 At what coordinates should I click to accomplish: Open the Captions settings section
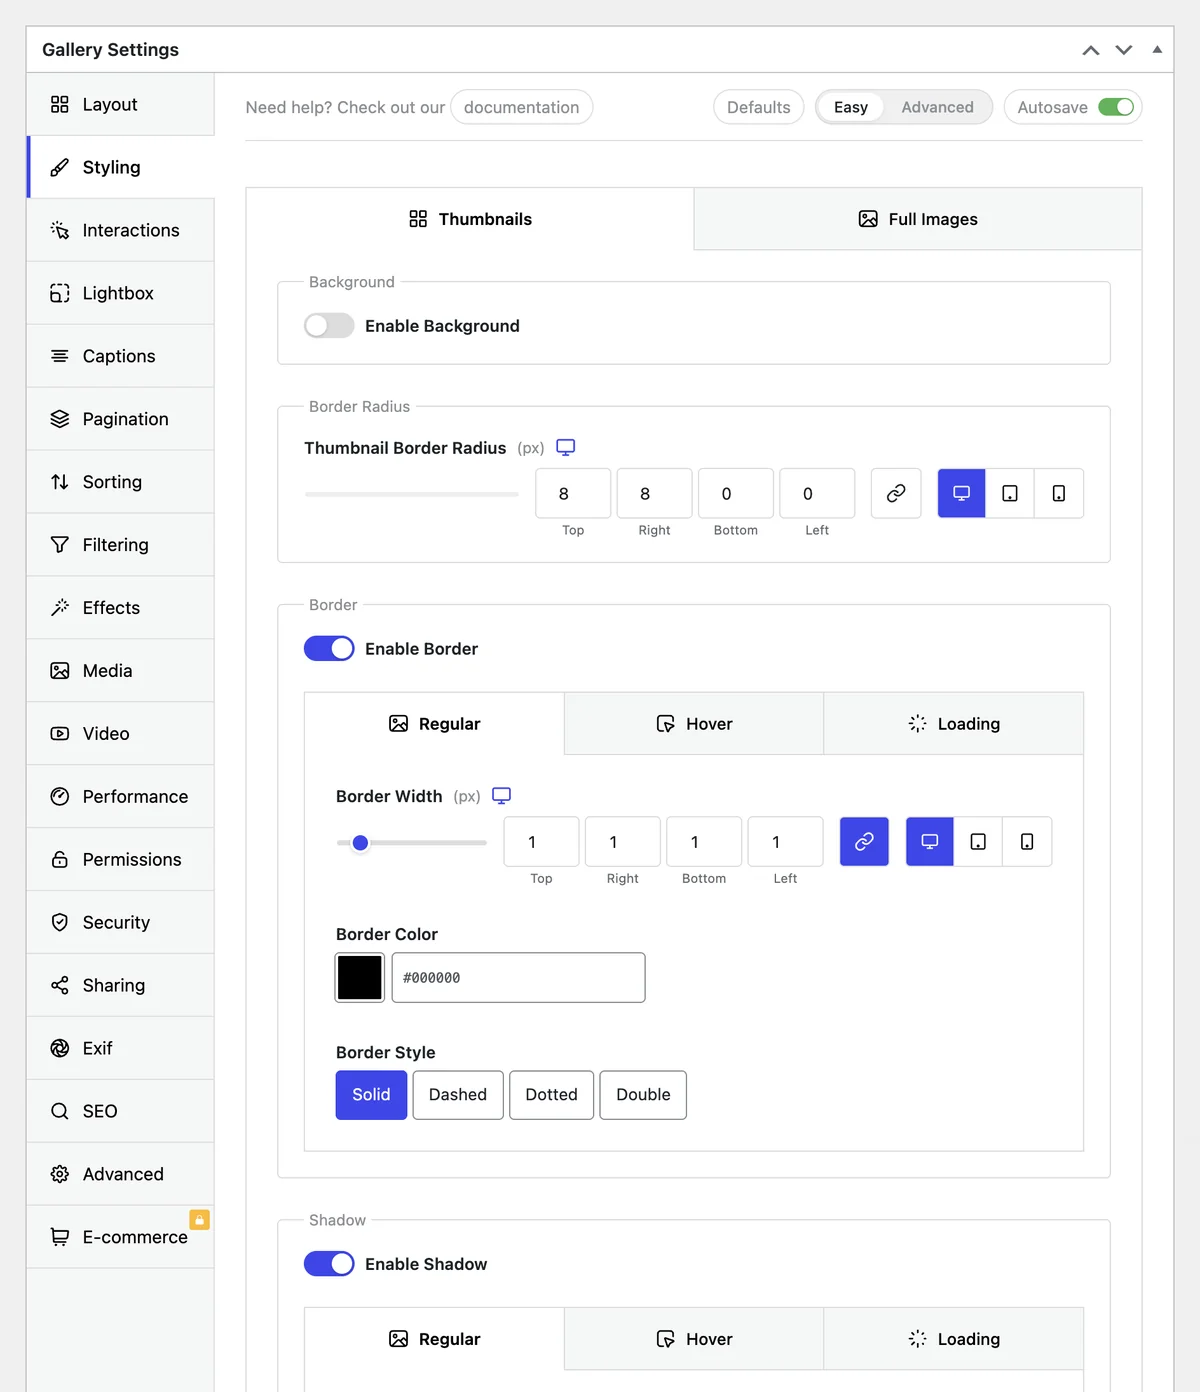point(120,356)
